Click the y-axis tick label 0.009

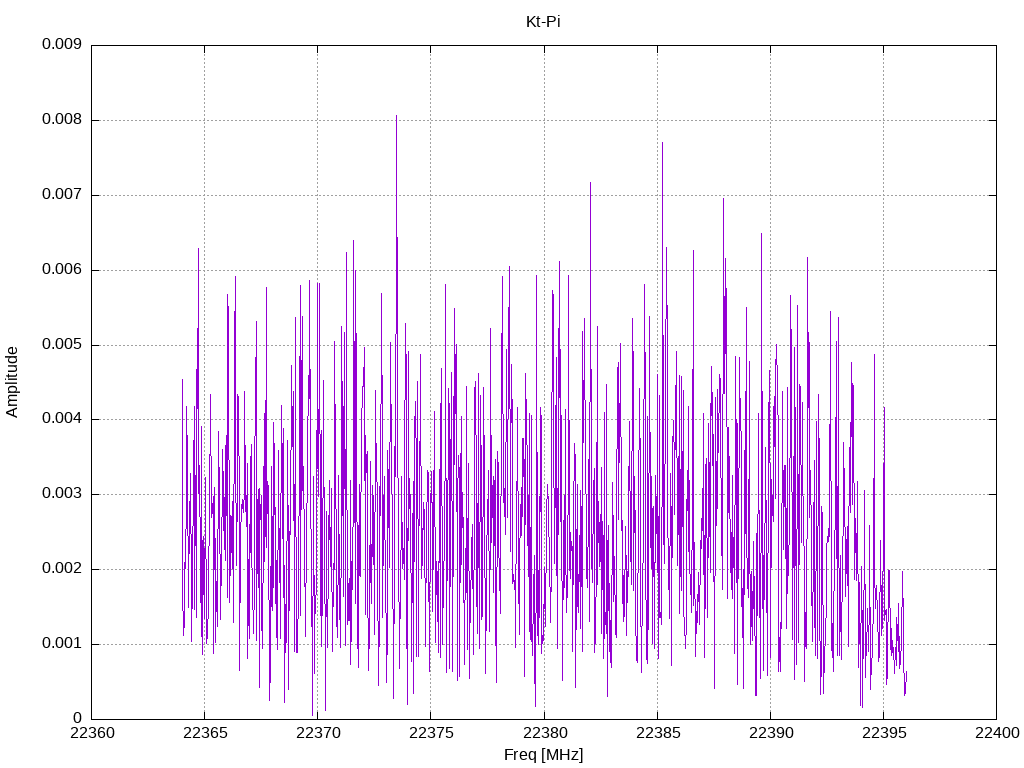(62, 44)
